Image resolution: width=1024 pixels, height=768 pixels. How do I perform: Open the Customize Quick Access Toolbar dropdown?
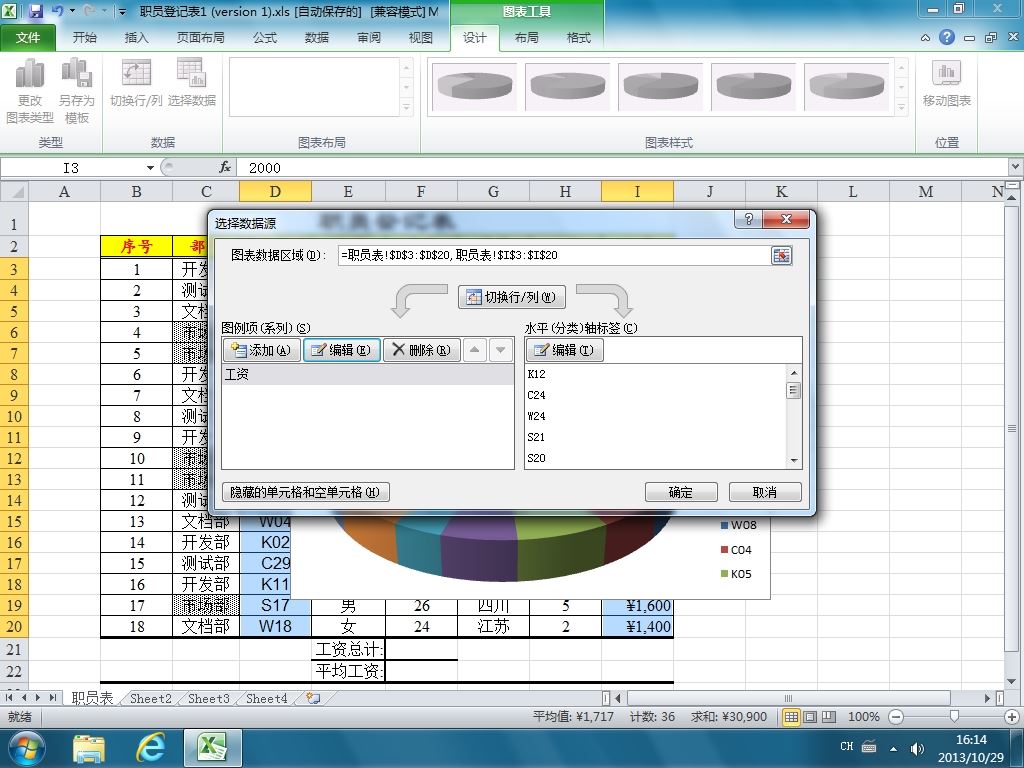coord(122,12)
